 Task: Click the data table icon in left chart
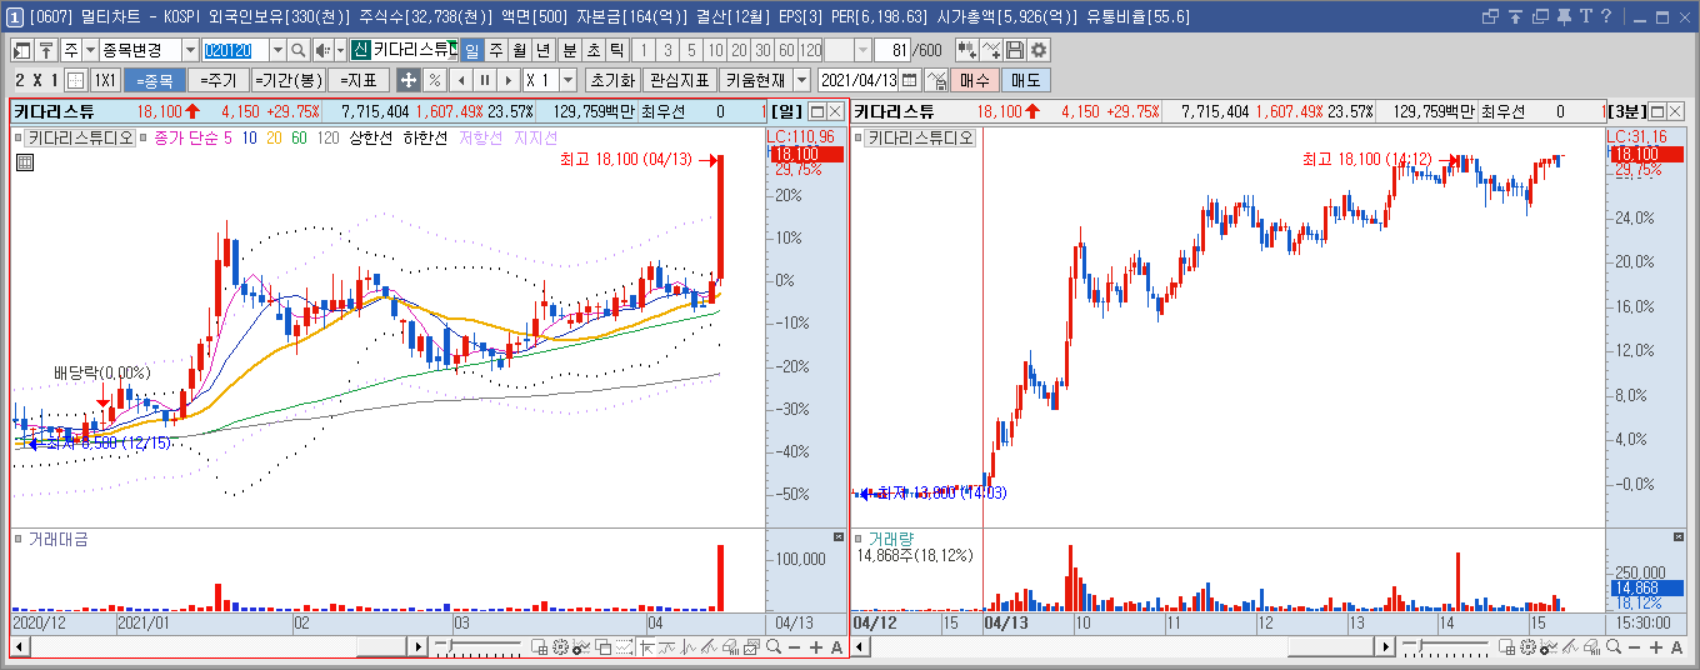pos(25,162)
